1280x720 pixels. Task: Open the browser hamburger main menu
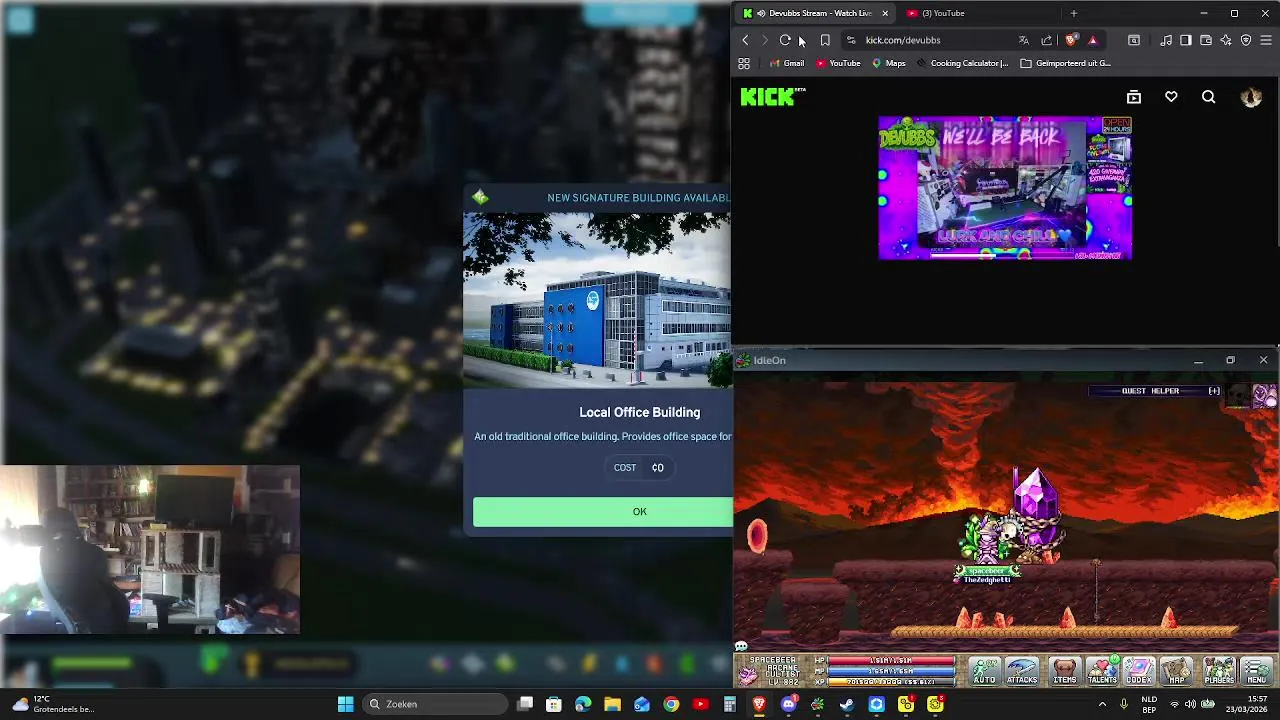coord(1266,40)
